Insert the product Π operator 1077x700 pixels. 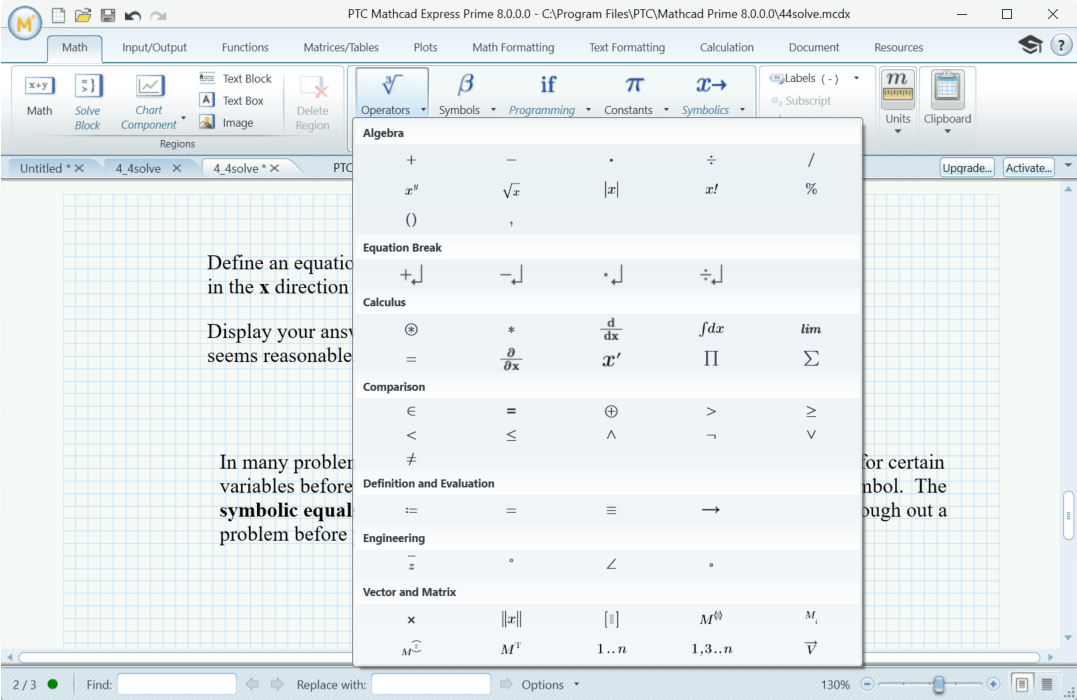coord(711,359)
